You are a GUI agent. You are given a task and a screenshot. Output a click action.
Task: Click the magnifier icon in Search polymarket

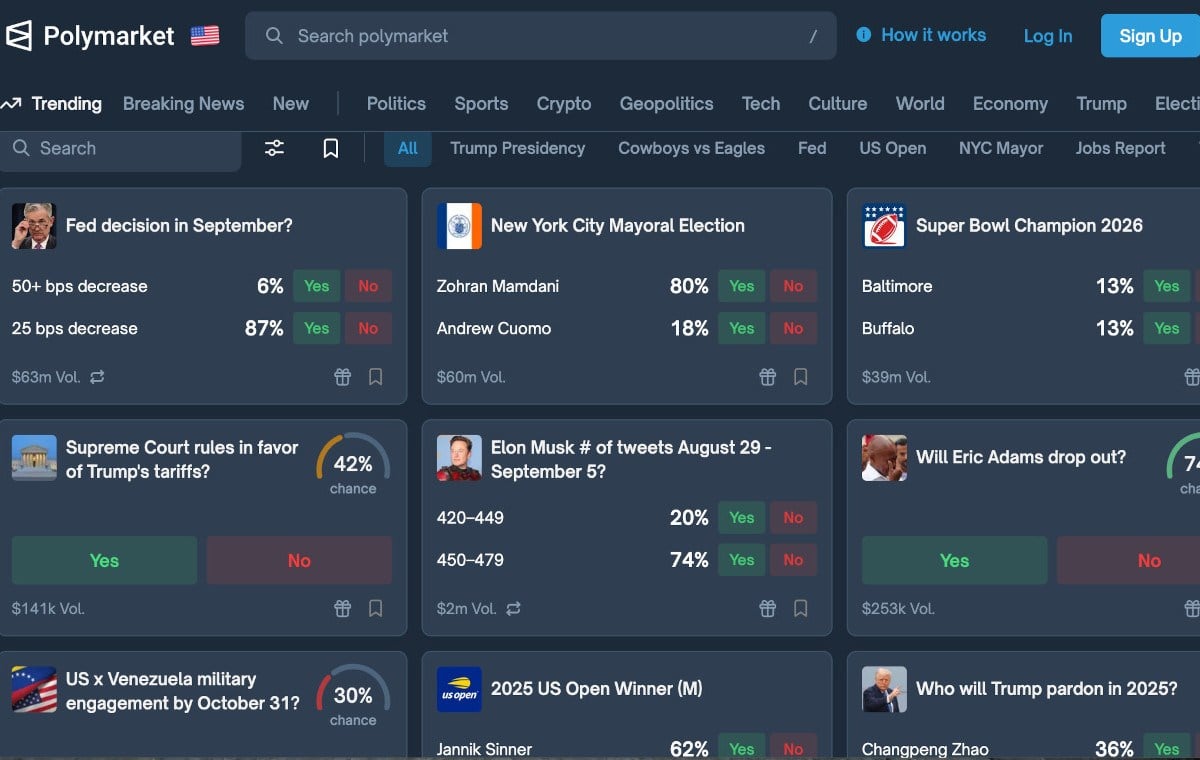tap(274, 36)
